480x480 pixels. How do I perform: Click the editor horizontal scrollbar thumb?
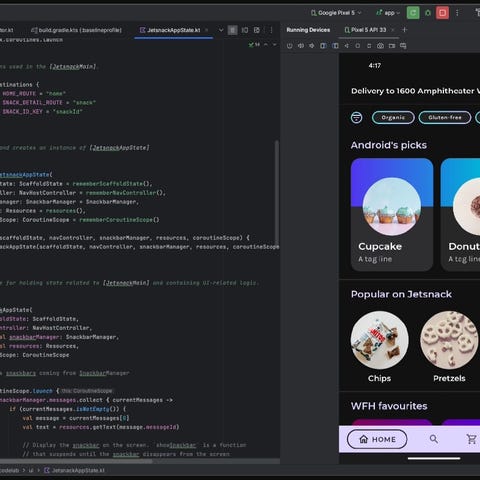[x=76, y=461]
